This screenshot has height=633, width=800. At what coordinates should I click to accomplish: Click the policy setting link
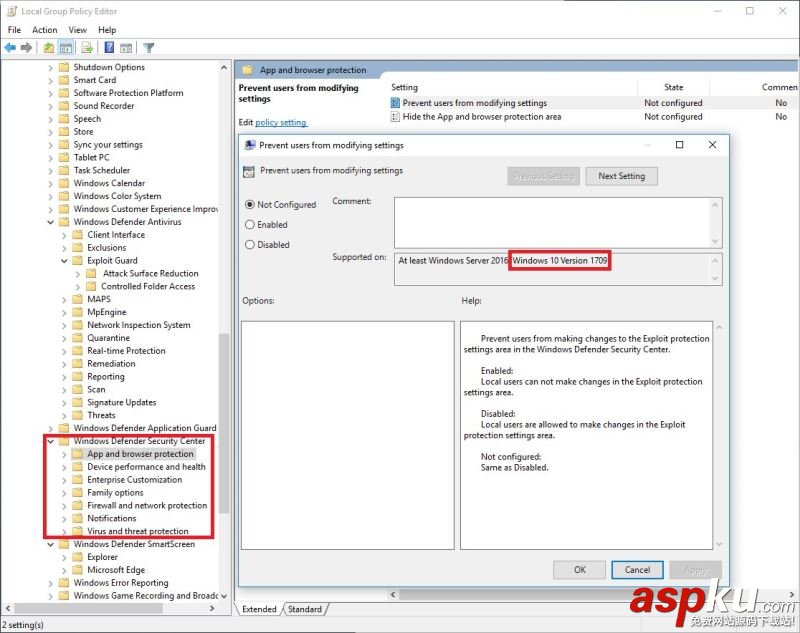click(281, 122)
